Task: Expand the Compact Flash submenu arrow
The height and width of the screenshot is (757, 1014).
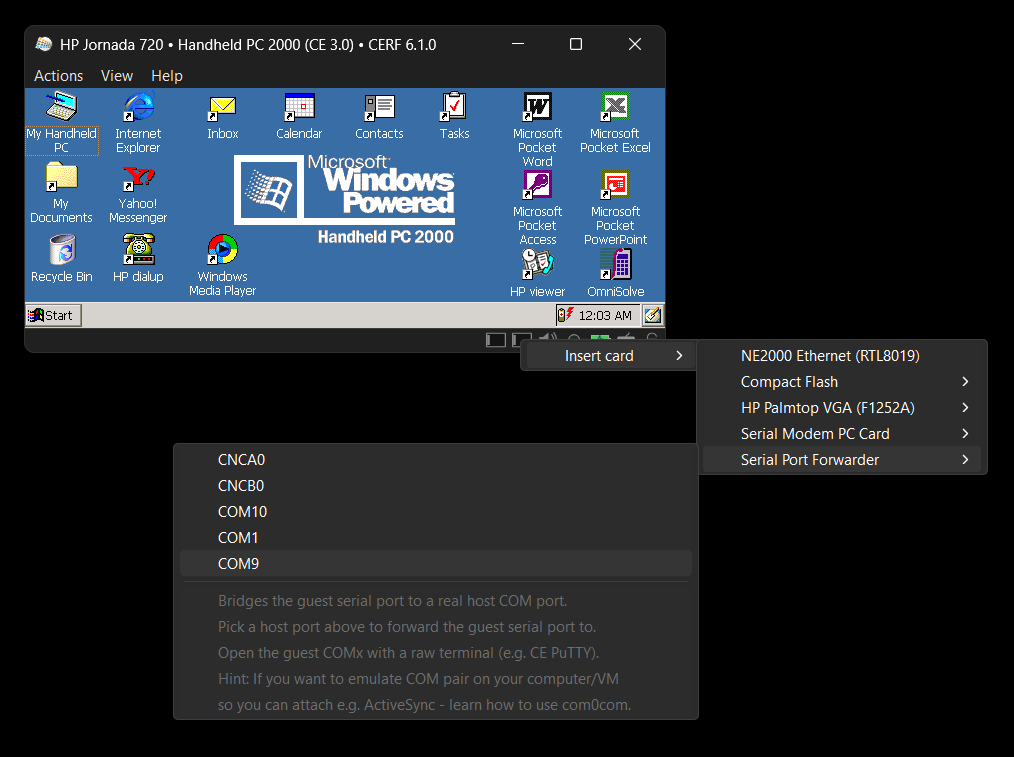Action: coord(965,381)
